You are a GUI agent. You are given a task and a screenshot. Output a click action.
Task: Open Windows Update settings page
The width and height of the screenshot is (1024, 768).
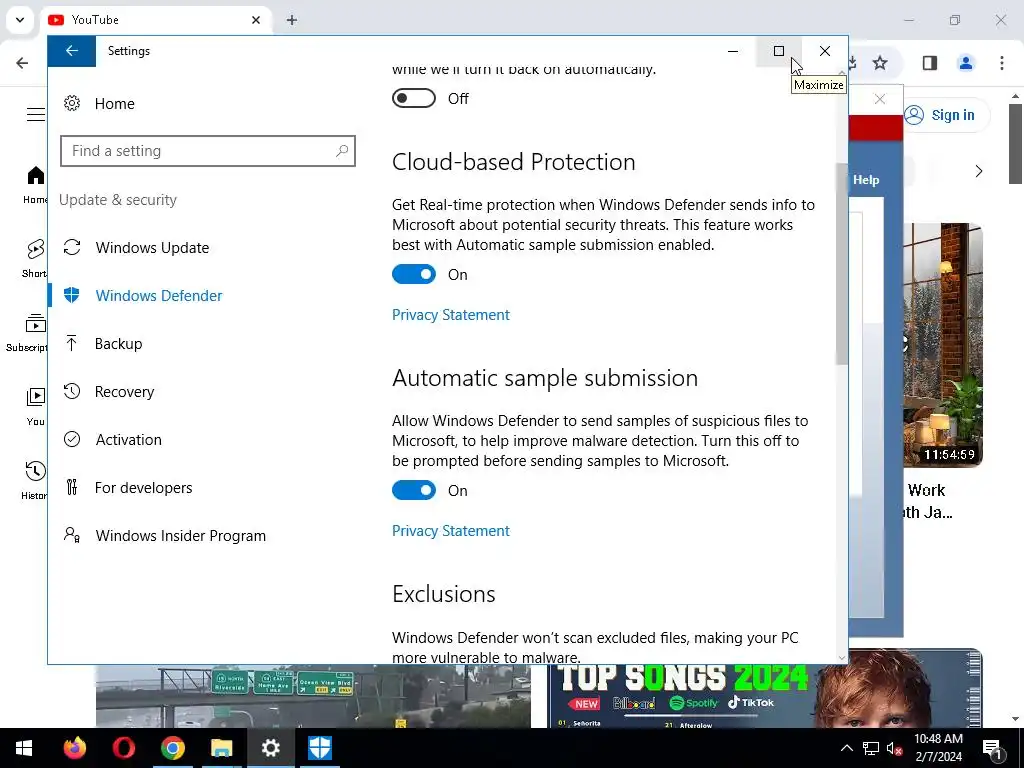152,248
